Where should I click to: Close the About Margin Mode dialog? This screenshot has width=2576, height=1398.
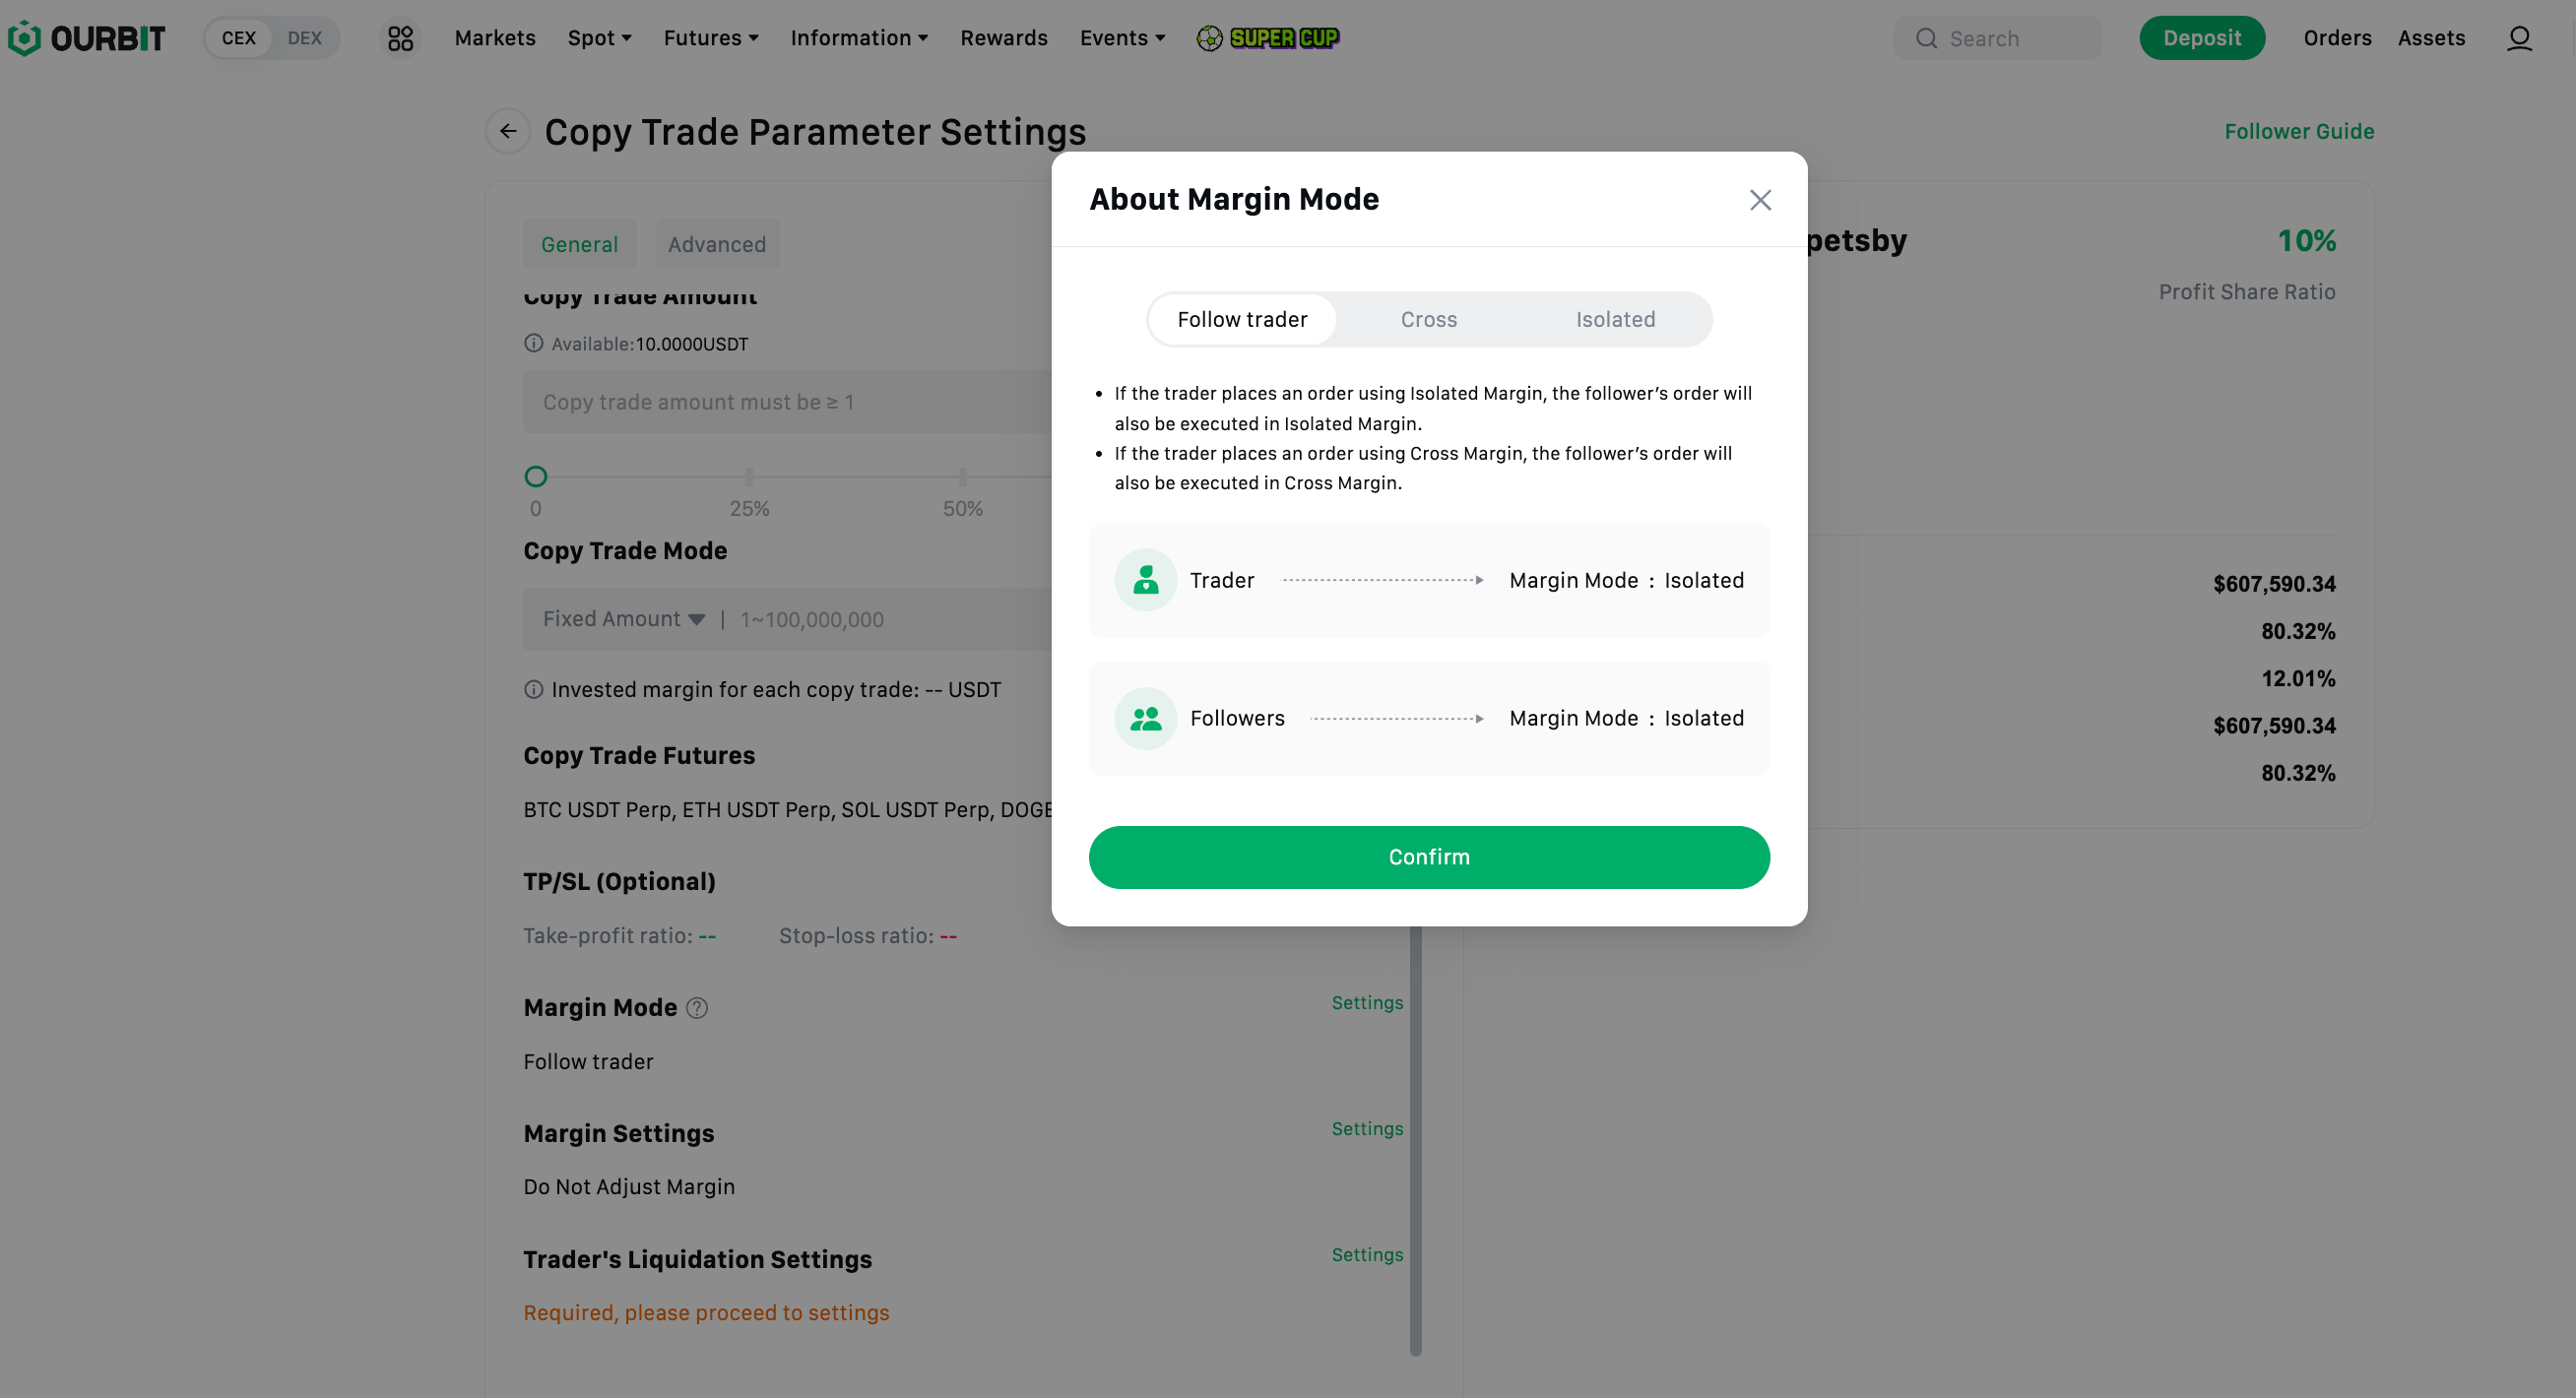tap(1760, 200)
